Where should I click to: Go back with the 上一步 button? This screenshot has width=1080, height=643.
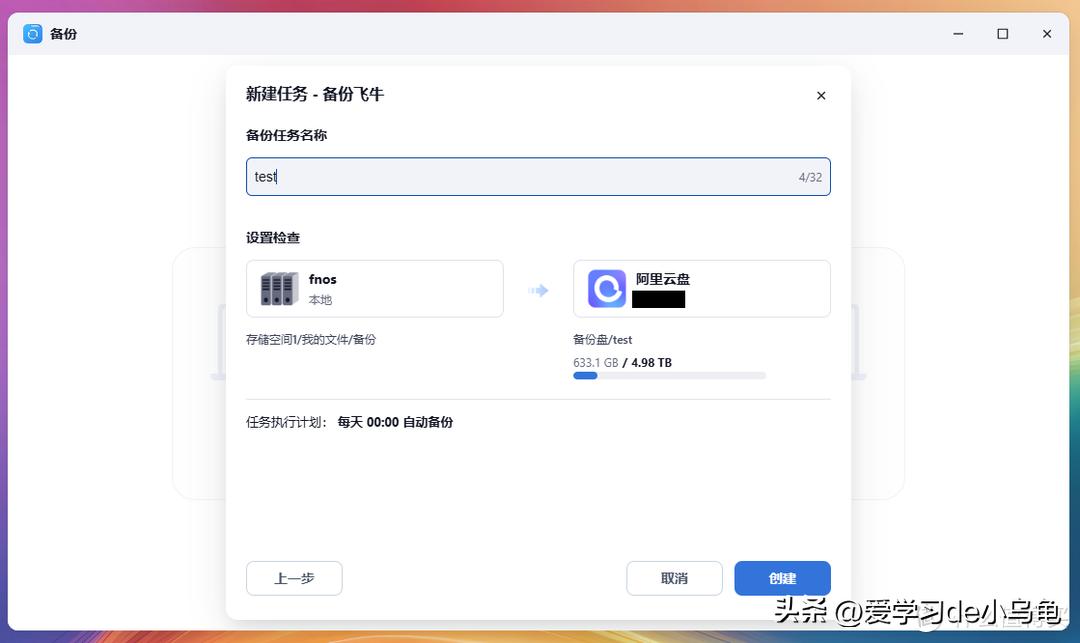click(x=294, y=578)
